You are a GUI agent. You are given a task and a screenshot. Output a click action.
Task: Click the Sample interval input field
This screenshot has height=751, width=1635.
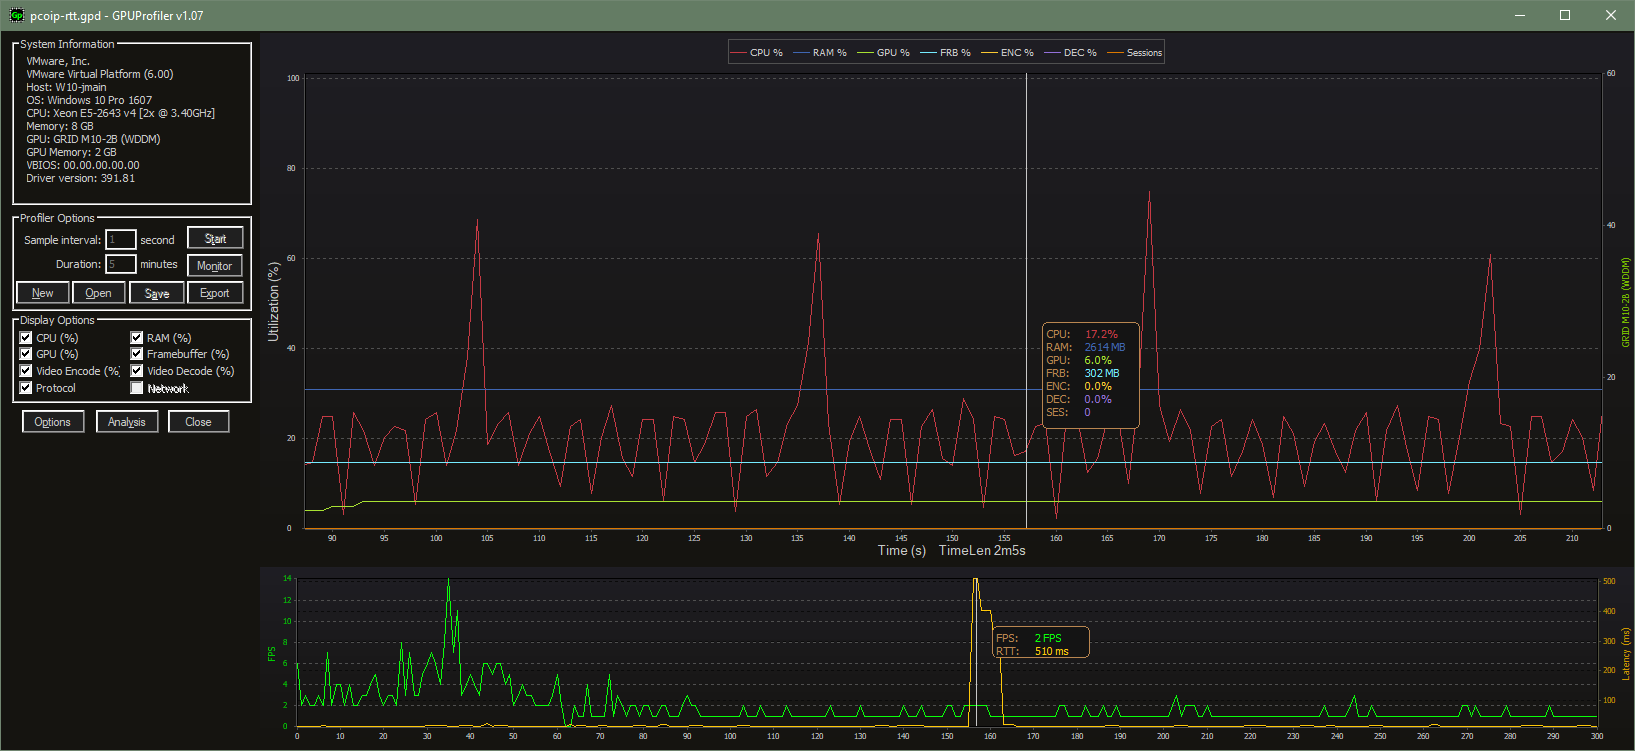click(x=121, y=240)
